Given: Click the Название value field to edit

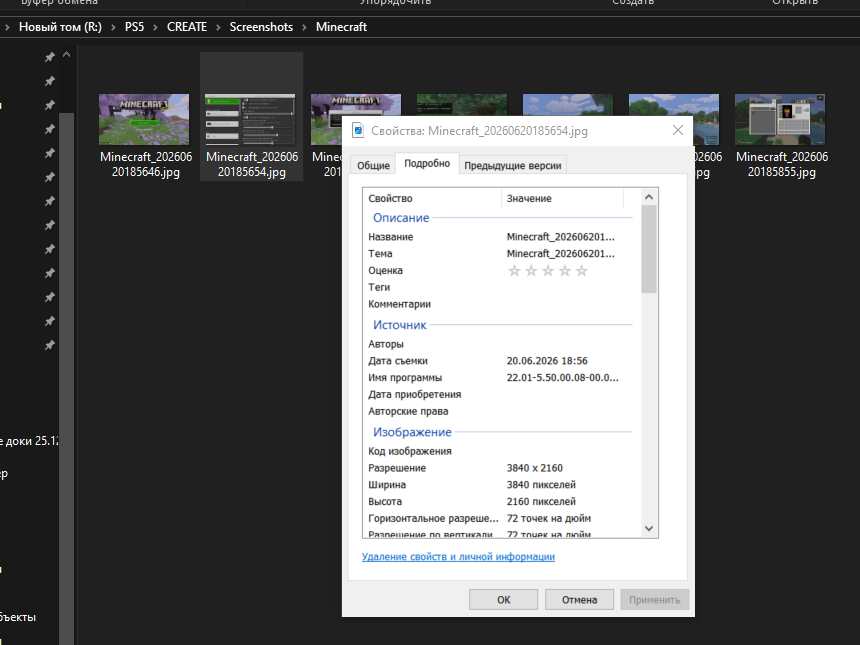Looking at the screenshot, I should pyautogui.click(x=565, y=237).
